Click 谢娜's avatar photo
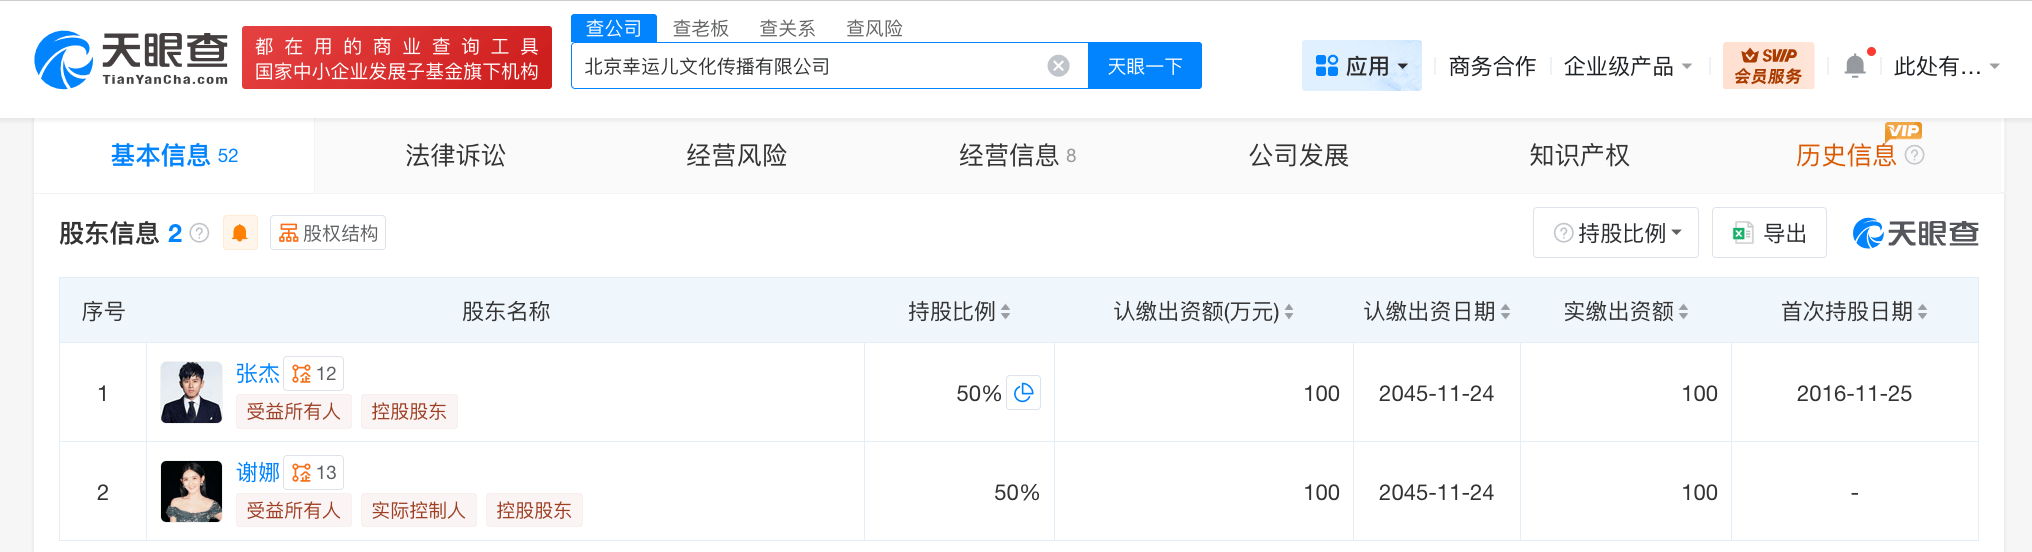The image size is (2032, 552). point(191,491)
